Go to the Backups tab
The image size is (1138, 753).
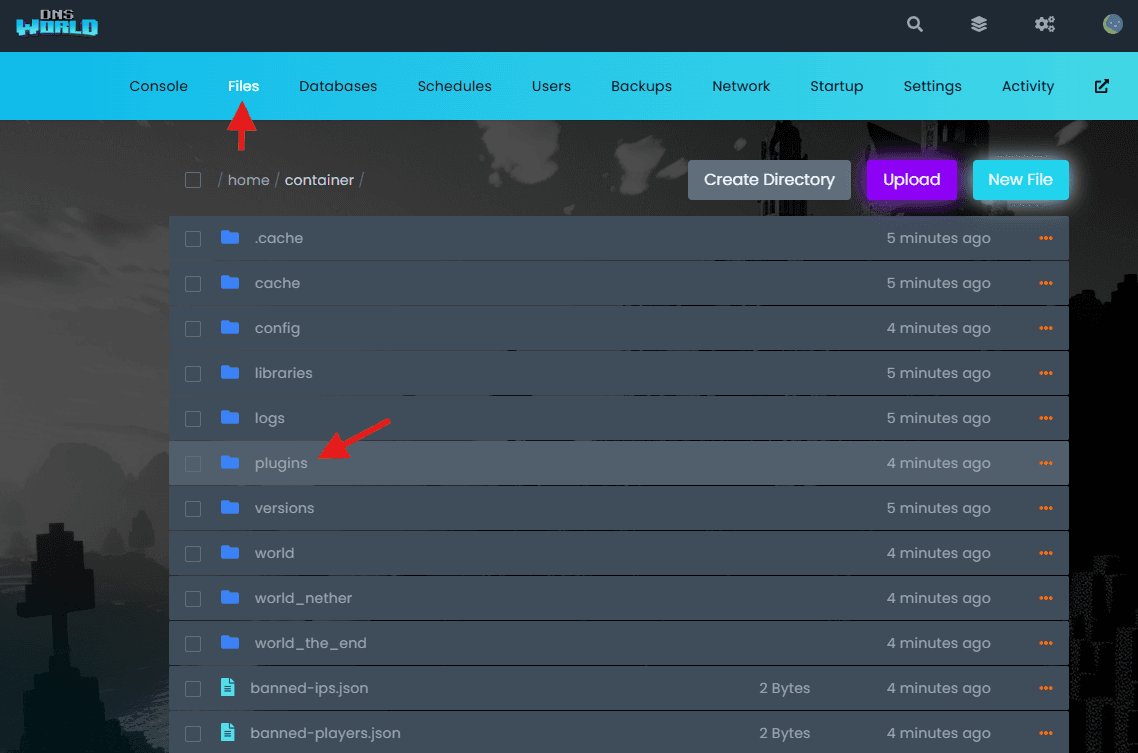(641, 86)
